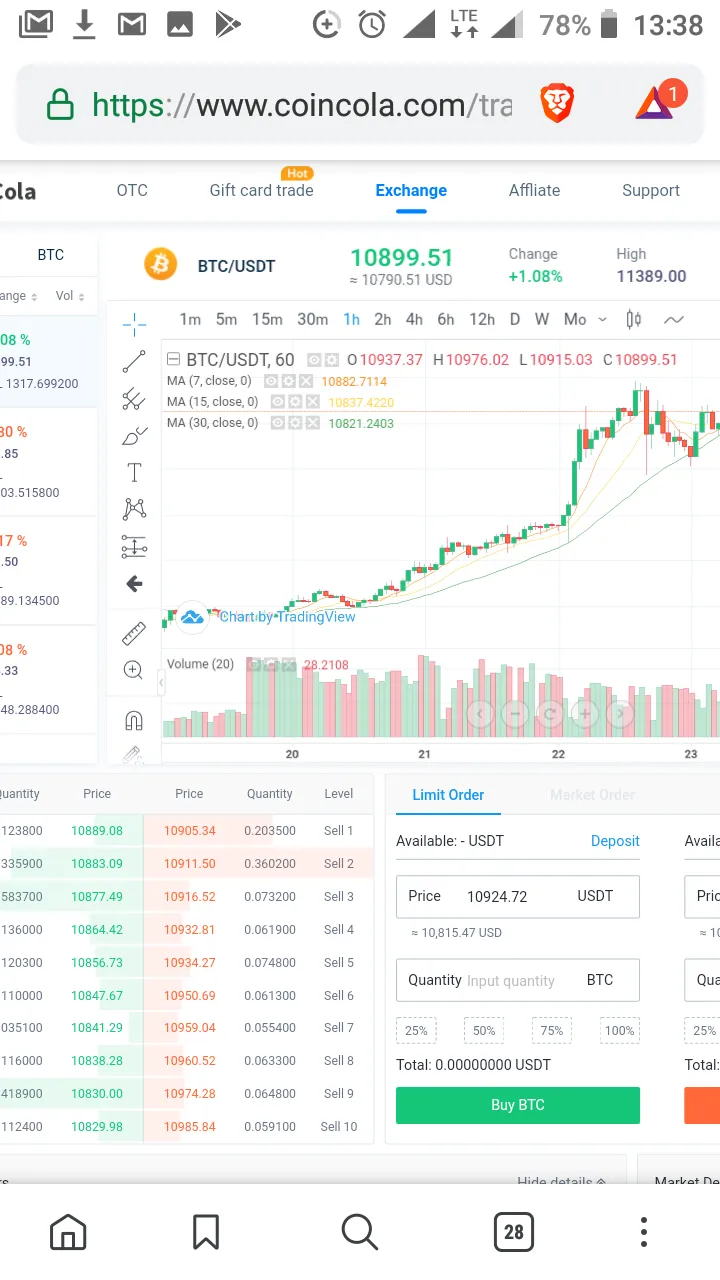Viewport: 720px width, 1280px height.
Task: Toggle visibility of MA (7, close, 0)
Action: [272, 381]
